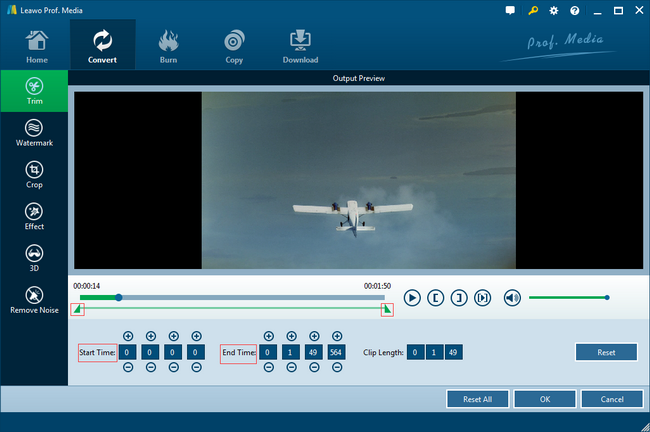Select the Trim tool in the sidebar
This screenshot has width=650, height=432.
coord(34,92)
